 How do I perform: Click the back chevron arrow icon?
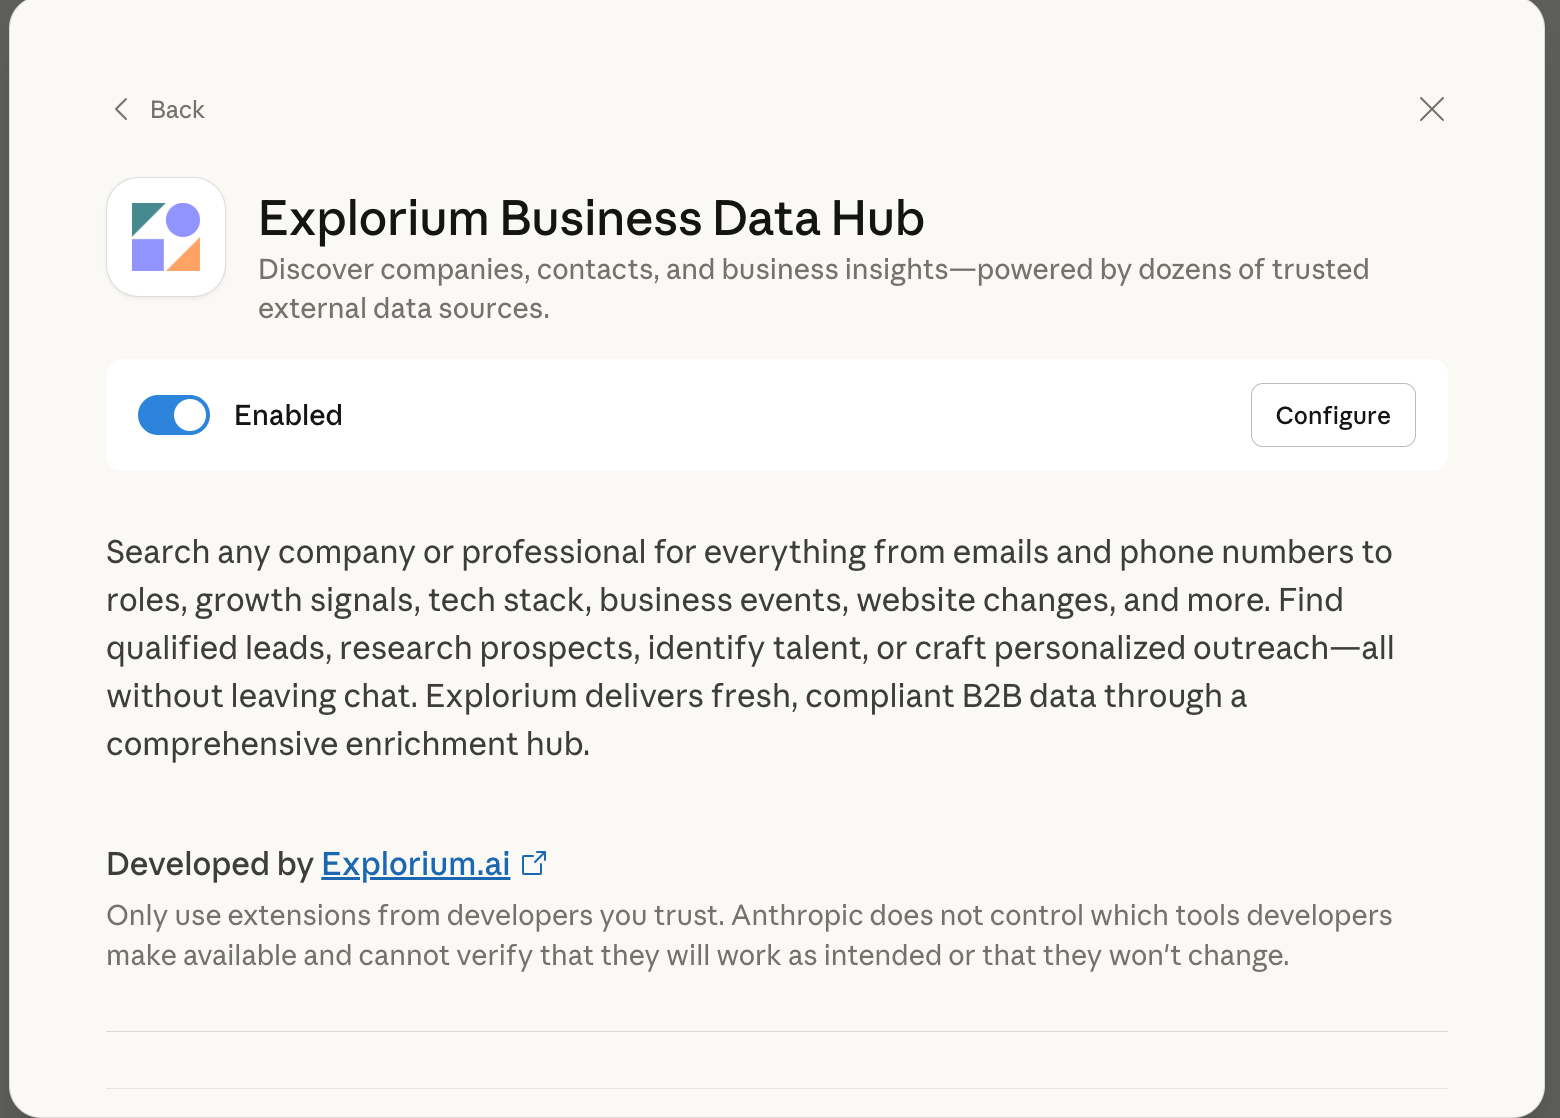pyautogui.click(x=121, y=109)
